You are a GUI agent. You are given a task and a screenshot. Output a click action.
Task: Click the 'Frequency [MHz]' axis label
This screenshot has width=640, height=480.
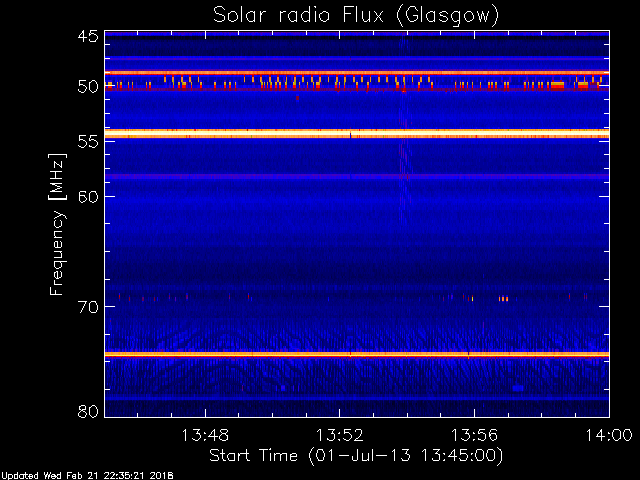point(57,224)
